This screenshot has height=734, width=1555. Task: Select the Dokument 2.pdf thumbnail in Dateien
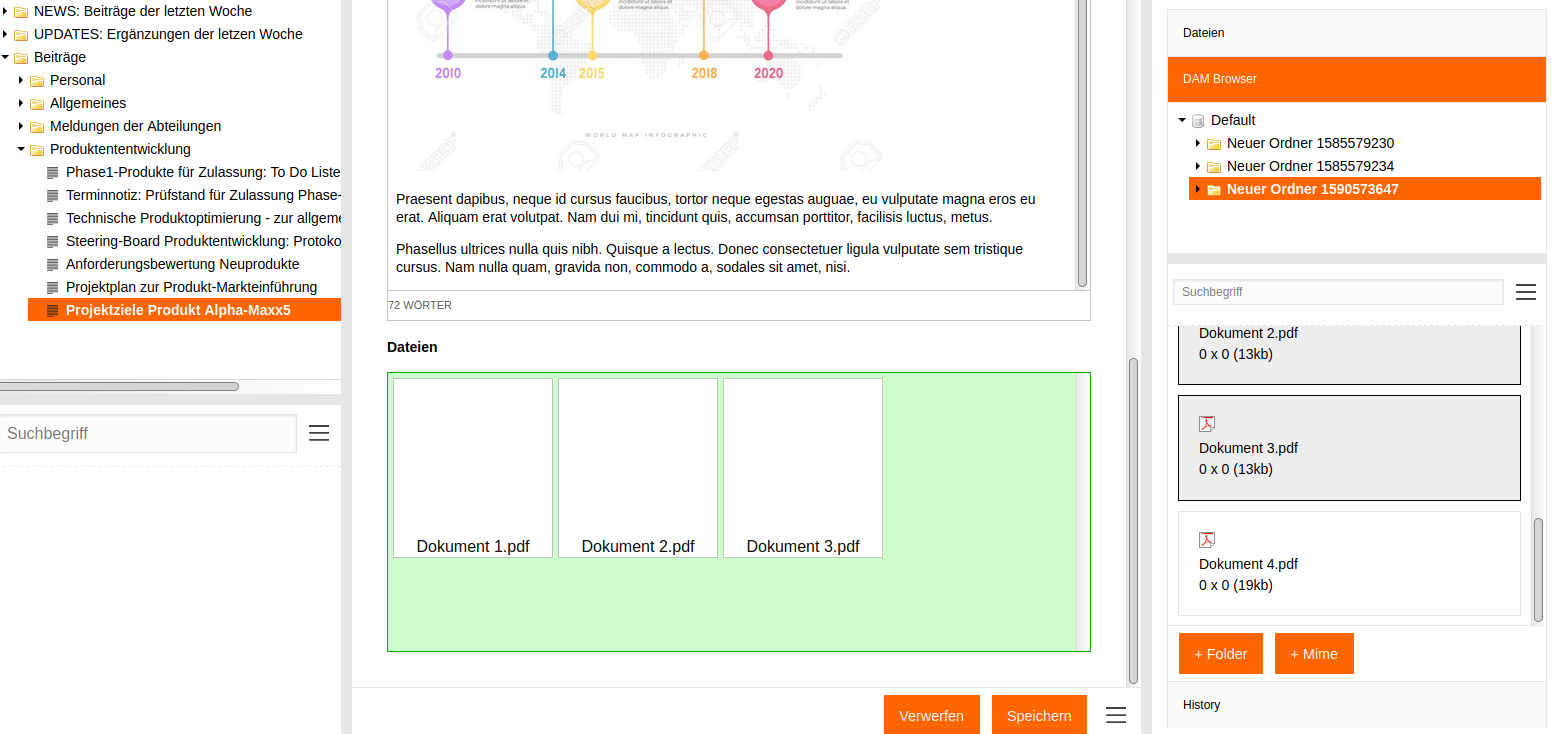pyautogui.click(x=637, y=467)
